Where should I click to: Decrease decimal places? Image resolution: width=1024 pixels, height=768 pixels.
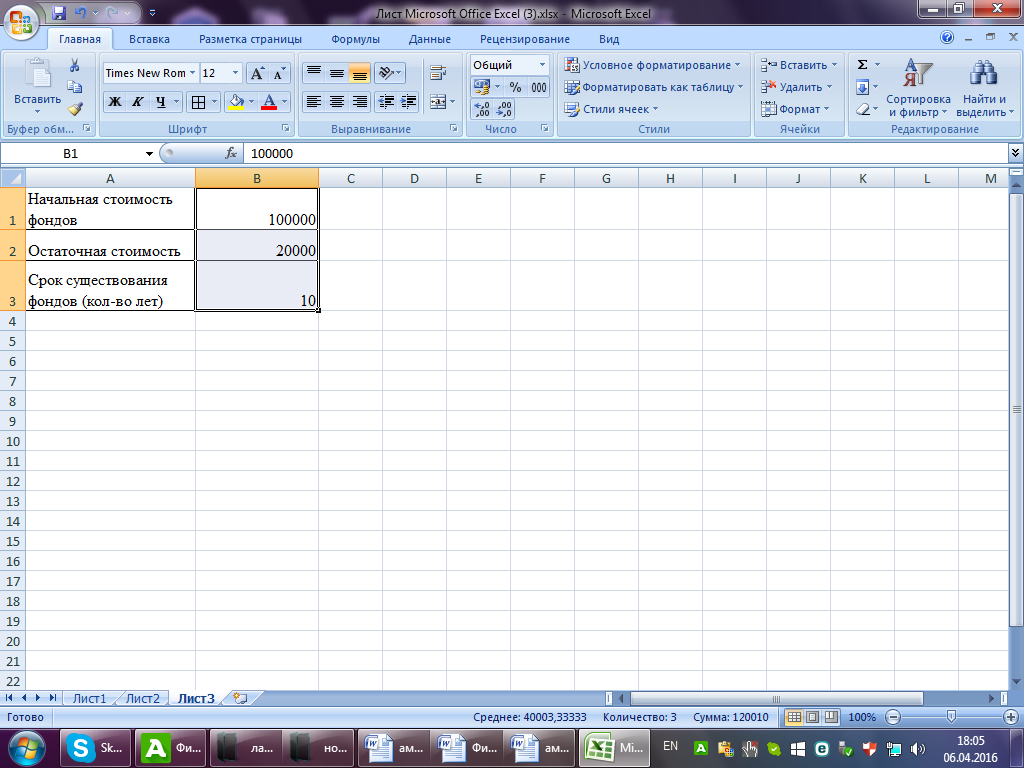click(504, 109)
